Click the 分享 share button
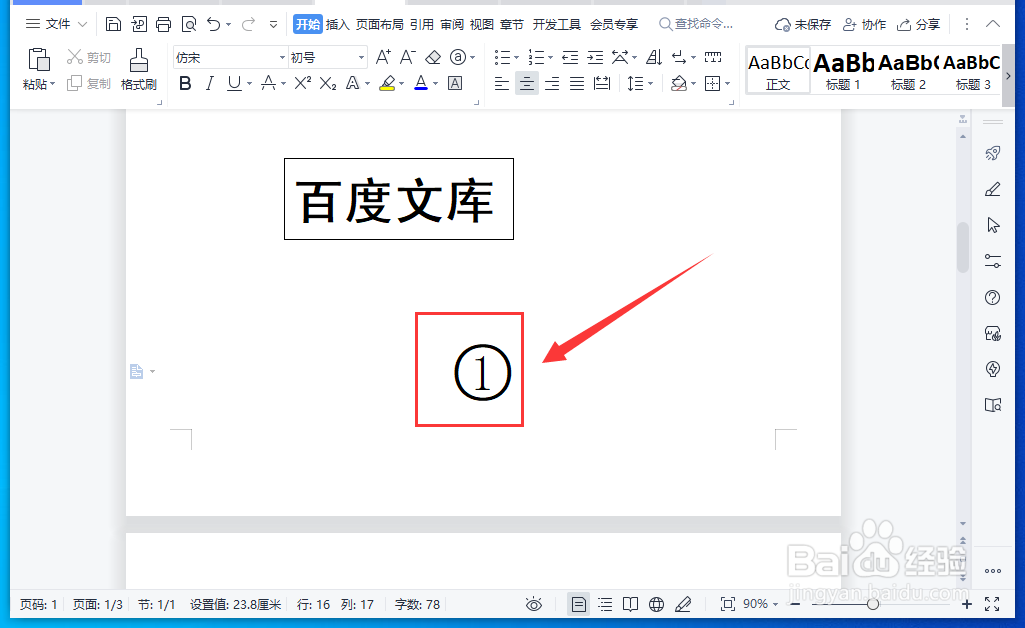1025x628 pixels. click(x=918, y=25)
